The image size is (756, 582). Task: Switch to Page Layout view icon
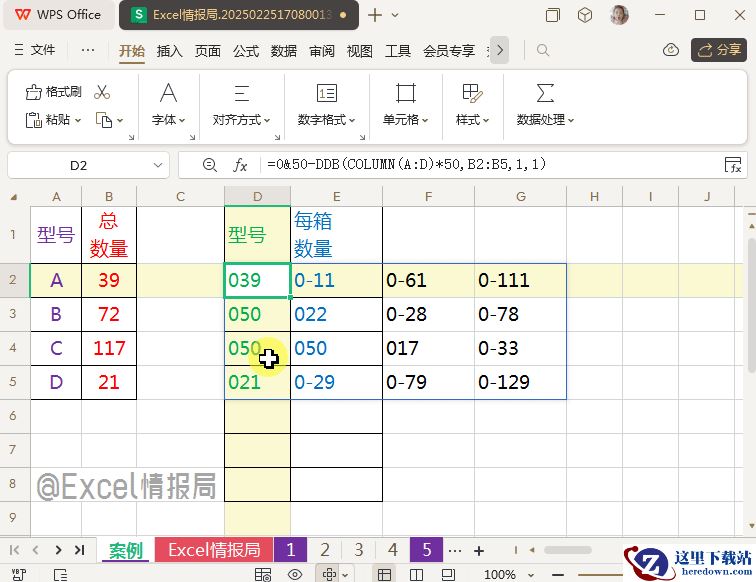click(x=448, y=574)
